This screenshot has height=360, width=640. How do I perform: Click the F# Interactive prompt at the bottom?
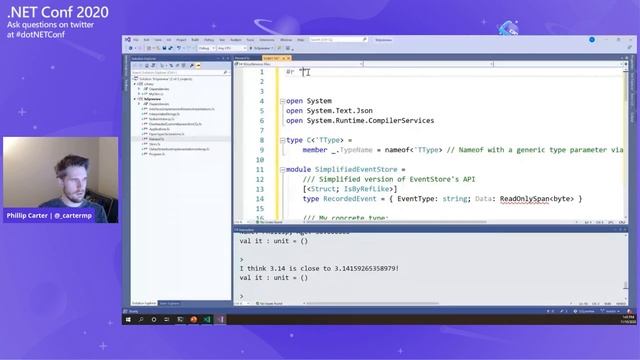point(242,296)
